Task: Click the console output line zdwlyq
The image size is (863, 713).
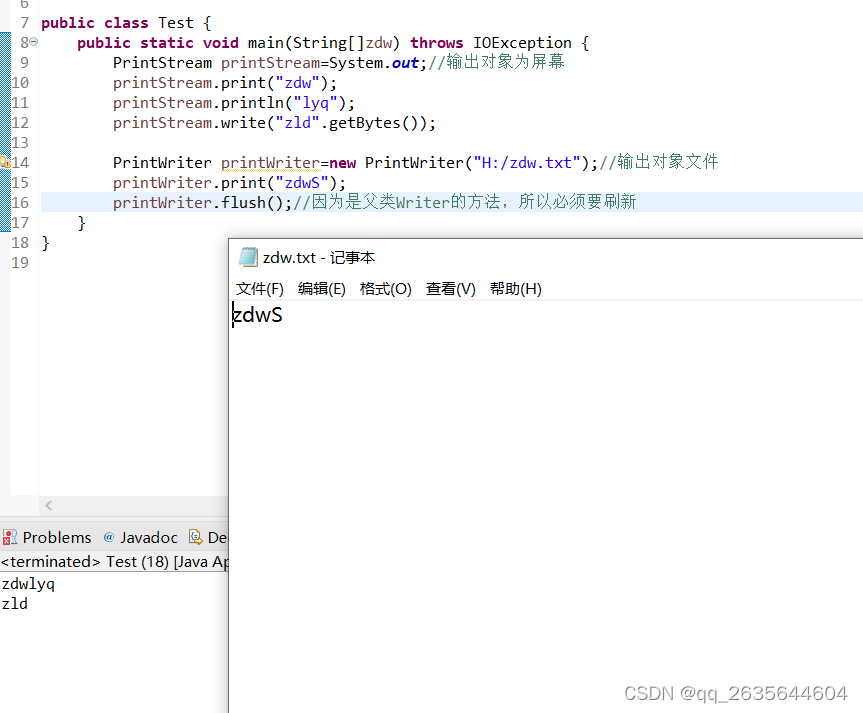Action: pos(28,583)
